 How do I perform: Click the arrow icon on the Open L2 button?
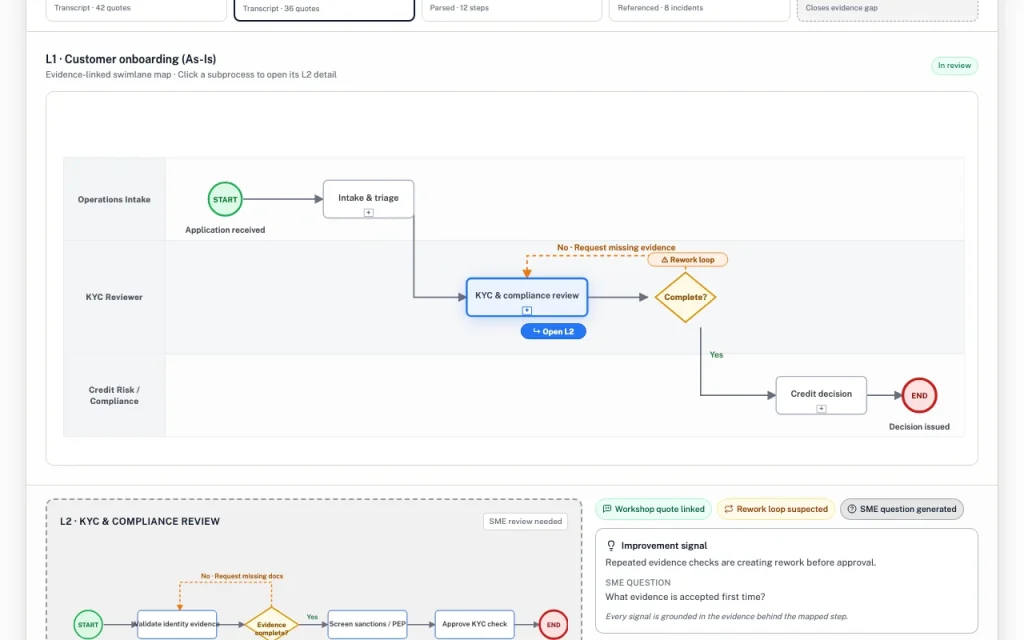point(536,331)
